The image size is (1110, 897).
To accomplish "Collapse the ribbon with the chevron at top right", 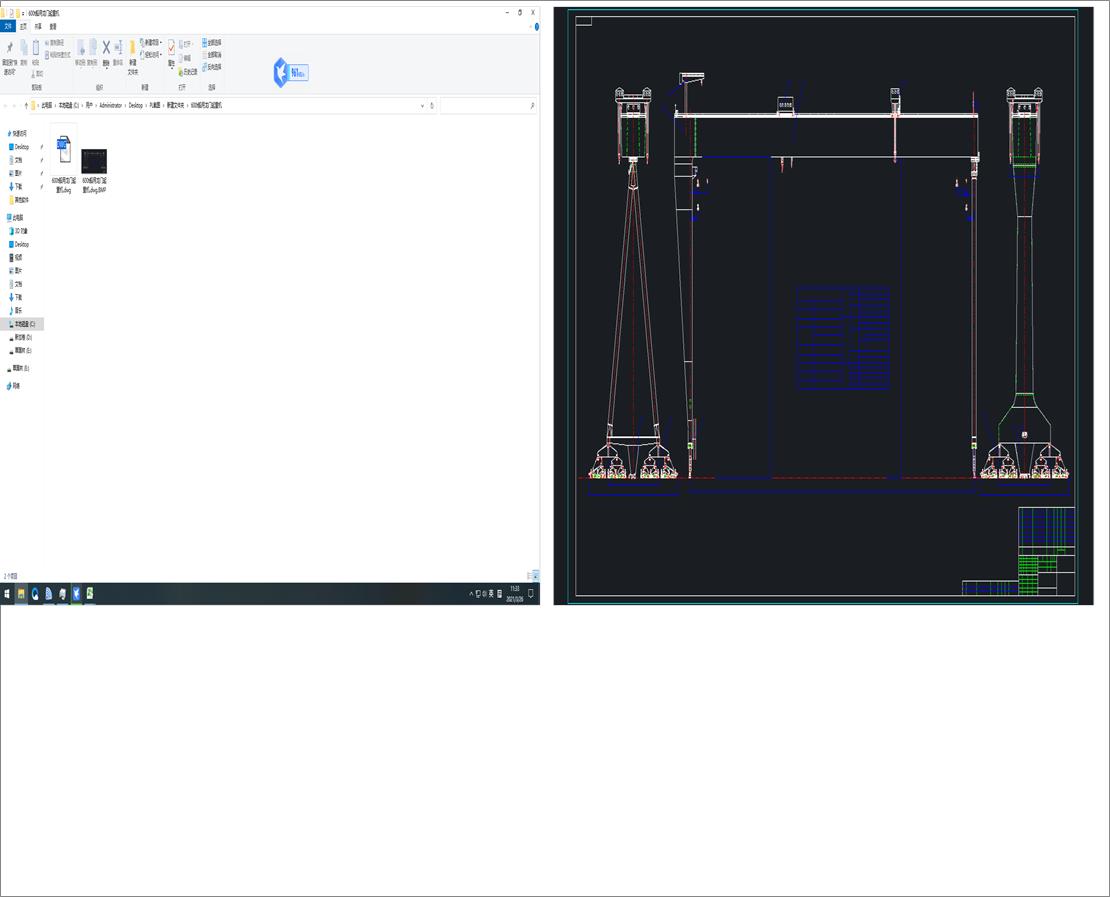I will point(530,27).
